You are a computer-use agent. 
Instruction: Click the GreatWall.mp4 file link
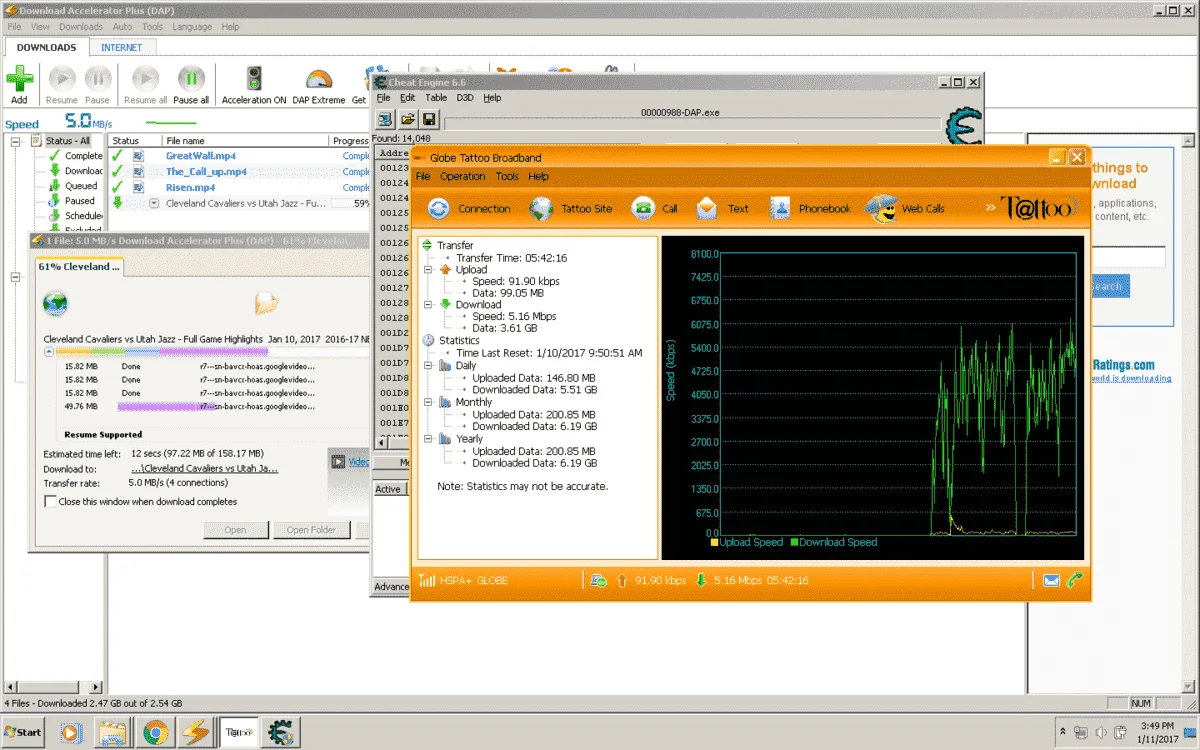pyautogui.click(x=201, y=156)
